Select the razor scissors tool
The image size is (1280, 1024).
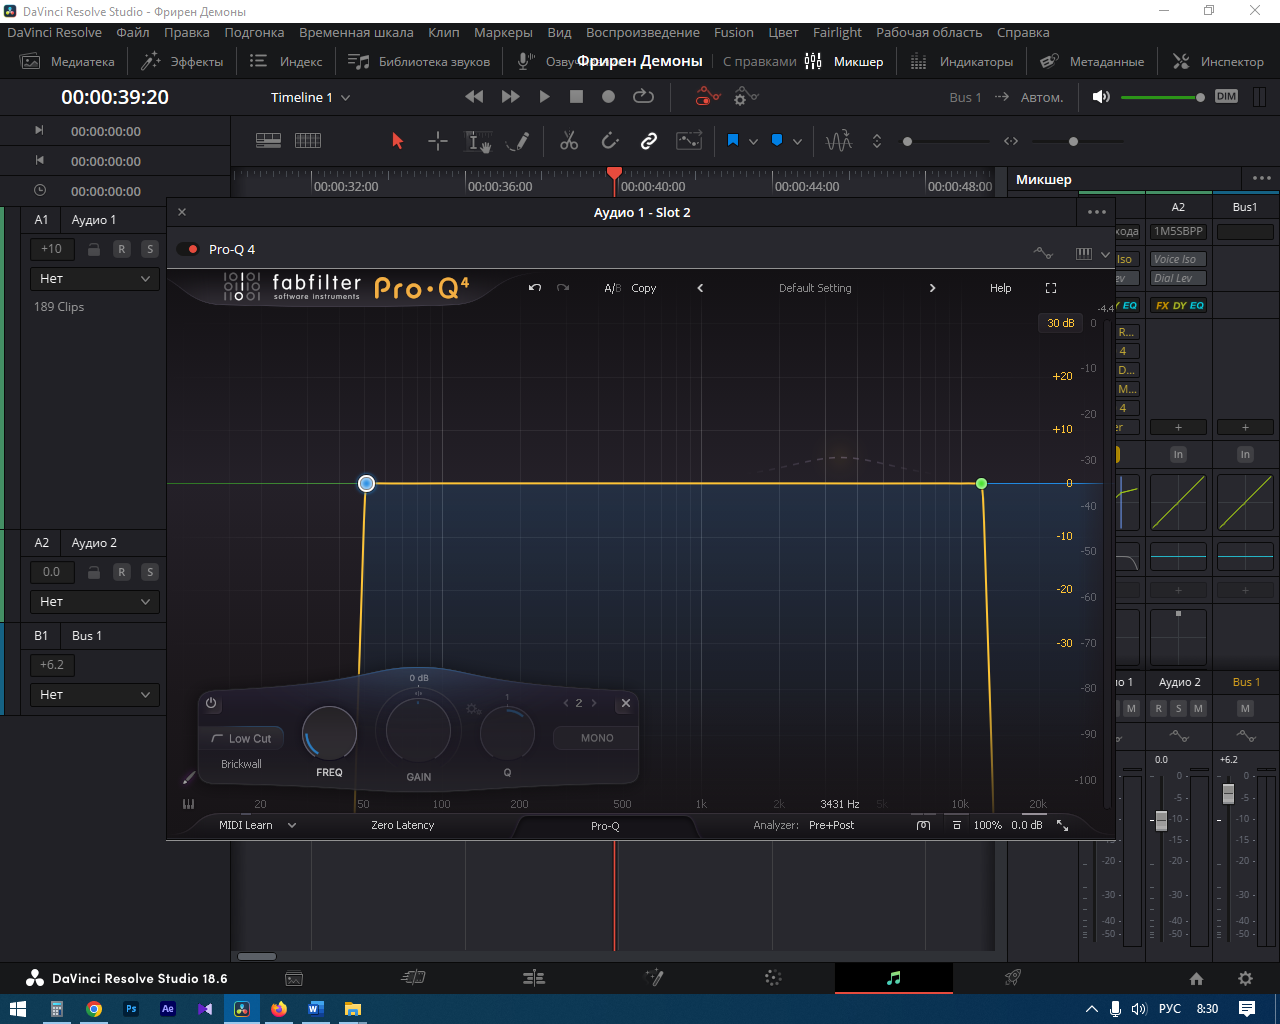tap(569, 141)
